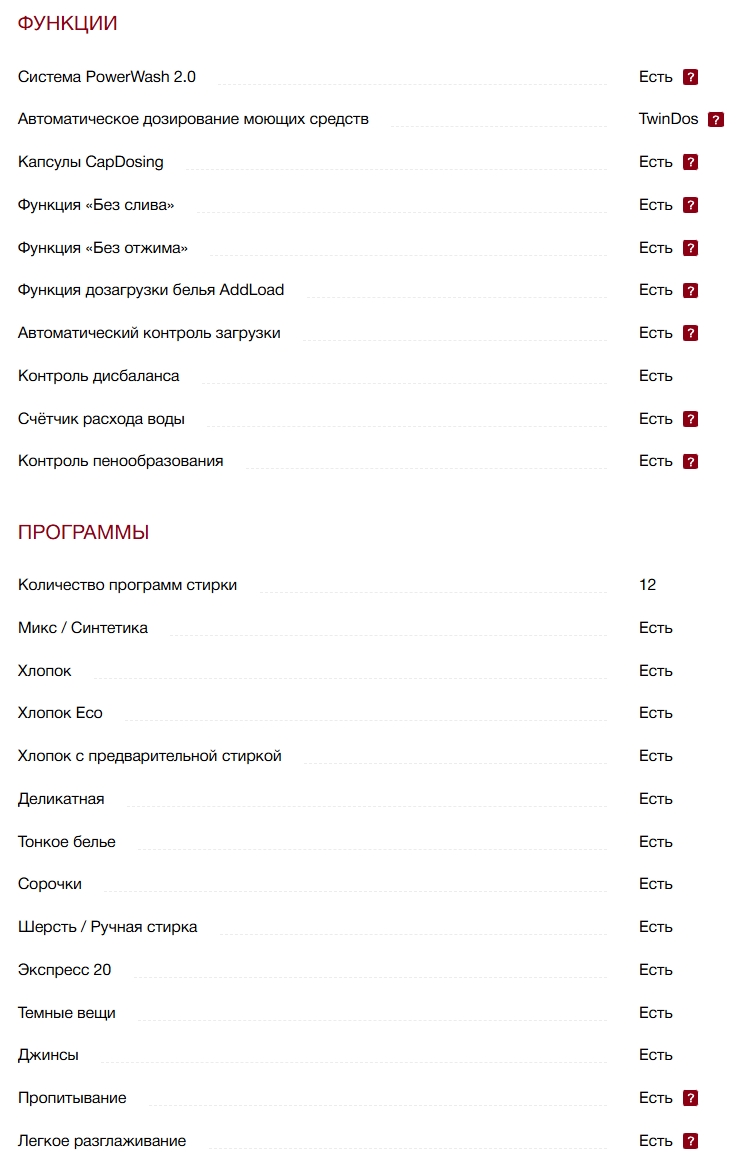Click help icon next to PowerWash 2.0
The width and height of the screenshot is (736, 1161).
coord(690,77)
